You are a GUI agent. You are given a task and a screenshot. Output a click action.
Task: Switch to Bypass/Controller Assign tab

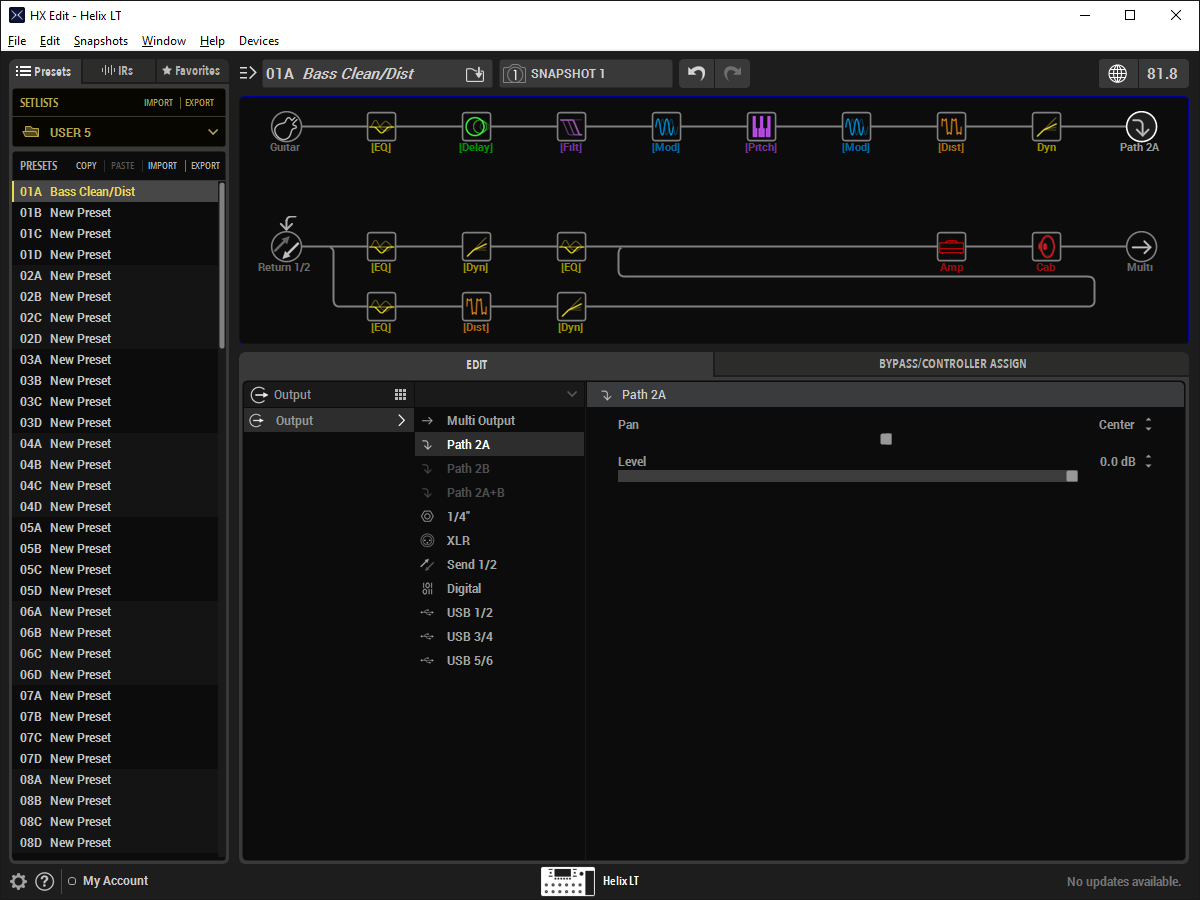(x=951, y=364)
